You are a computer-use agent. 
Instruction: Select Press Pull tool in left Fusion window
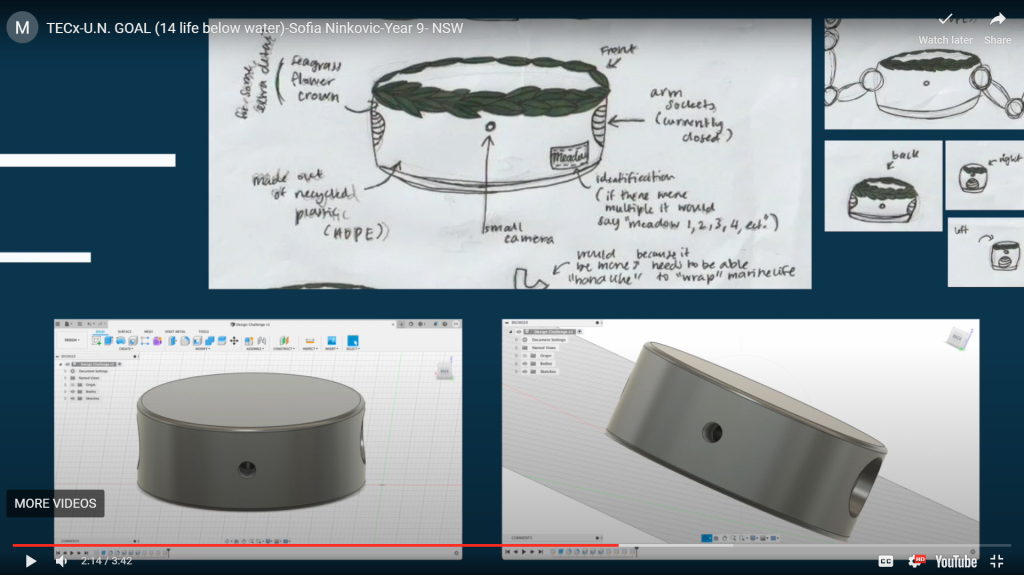pos(172,340)
